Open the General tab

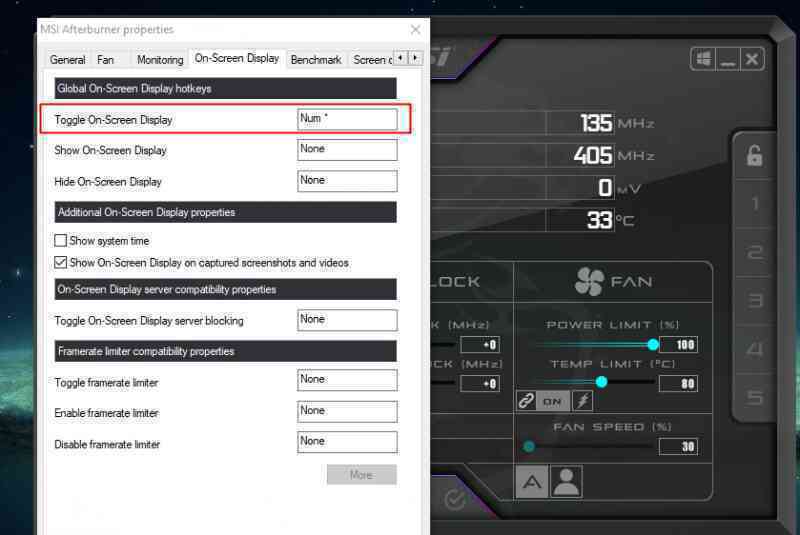(x=67, y=60)
